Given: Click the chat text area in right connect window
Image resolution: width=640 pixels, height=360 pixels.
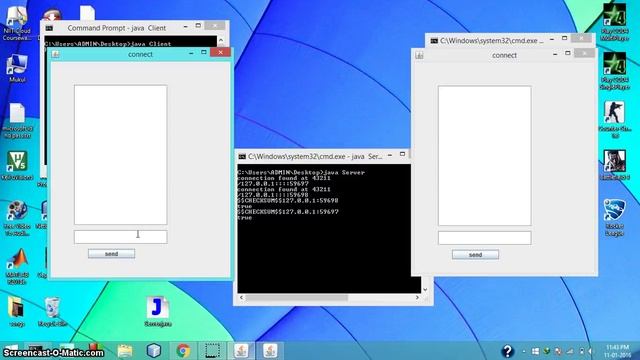Looking at the screenshot, I should (485, 156).
